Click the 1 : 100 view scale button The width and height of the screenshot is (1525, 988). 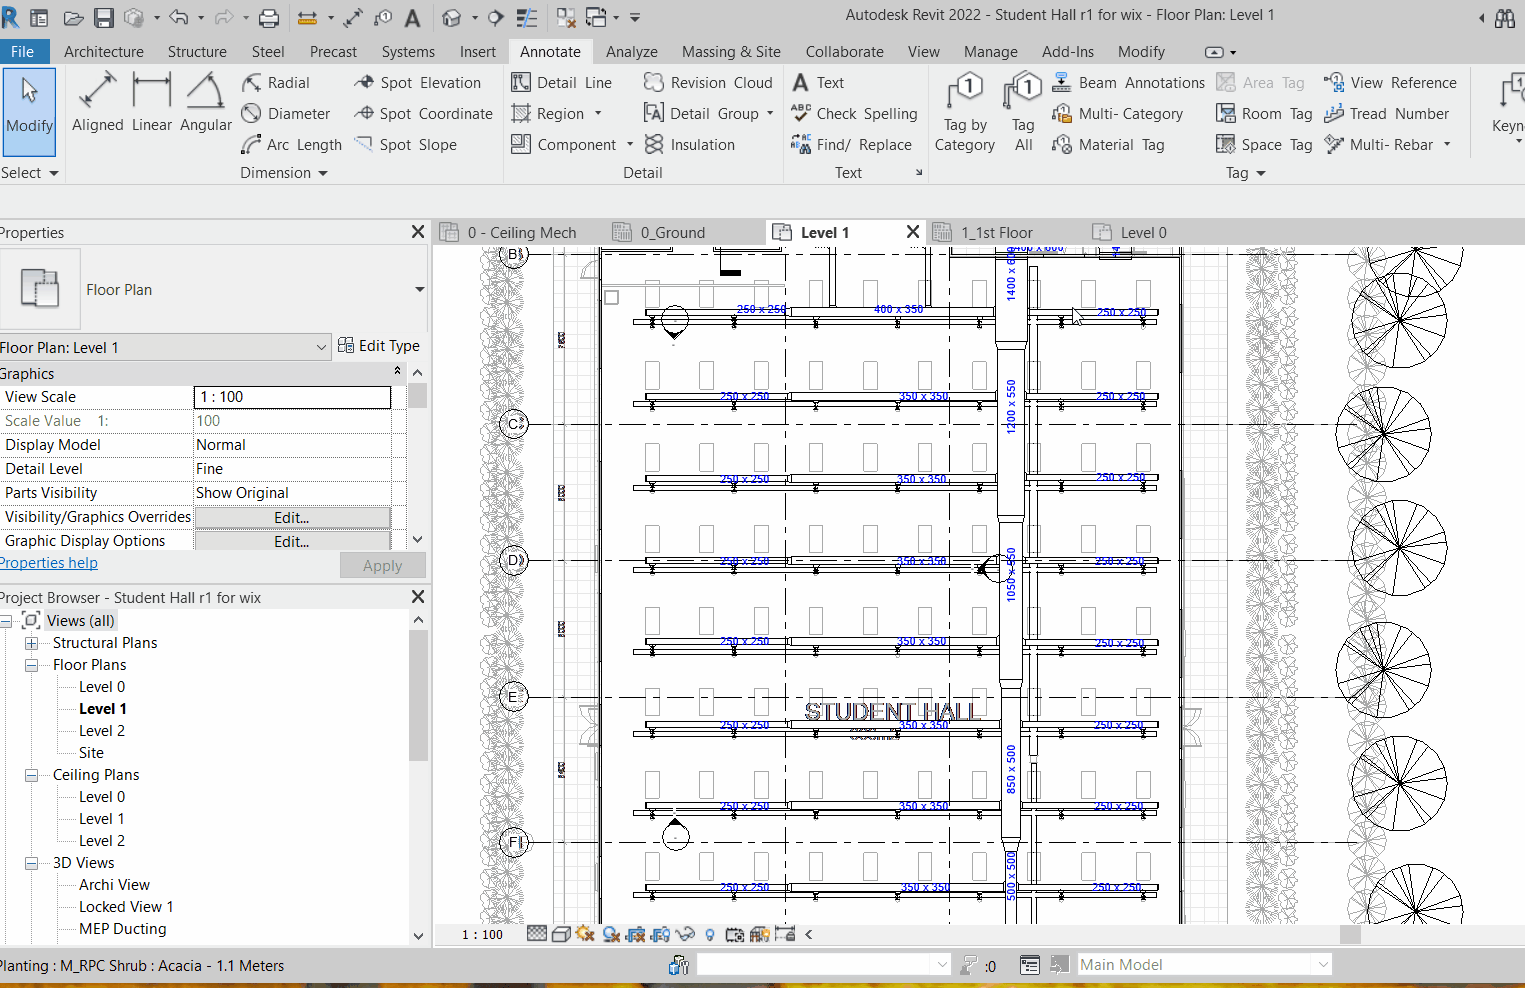(482, 934)
